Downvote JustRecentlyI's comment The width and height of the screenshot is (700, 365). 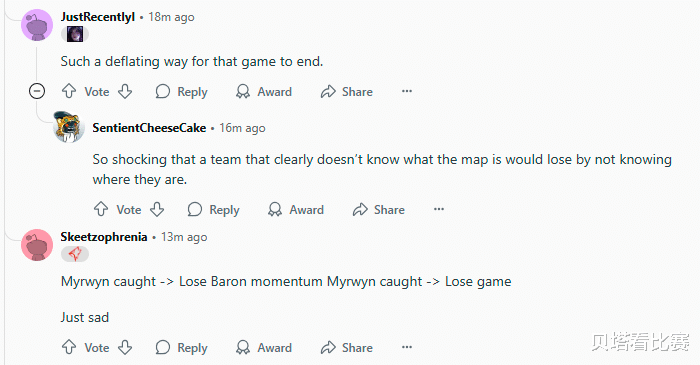[x=125, y=91]
